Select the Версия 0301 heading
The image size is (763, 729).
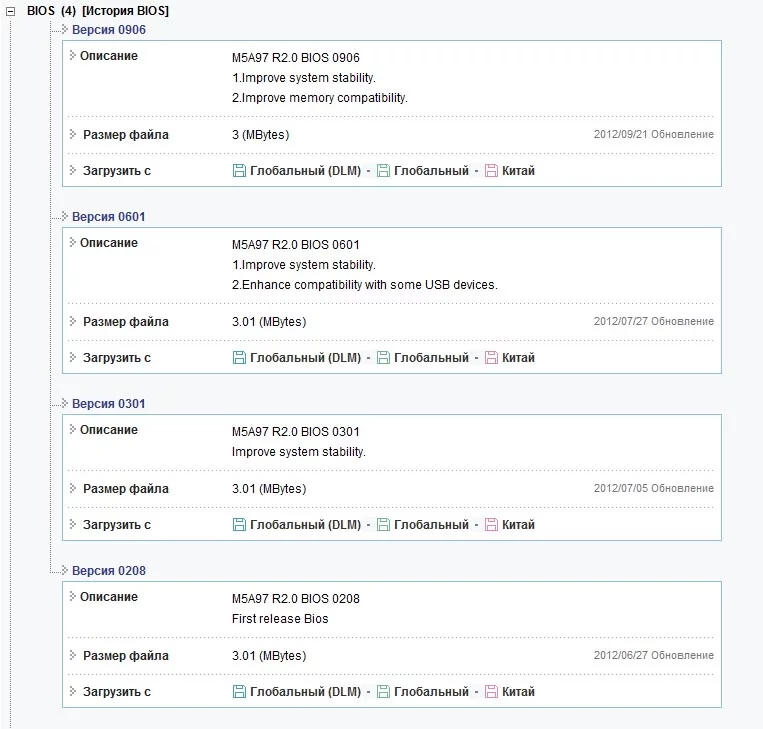(x=108, y=404)
